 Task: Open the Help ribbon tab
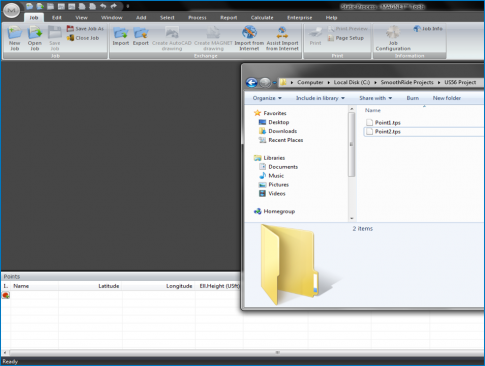pos(331,18)
